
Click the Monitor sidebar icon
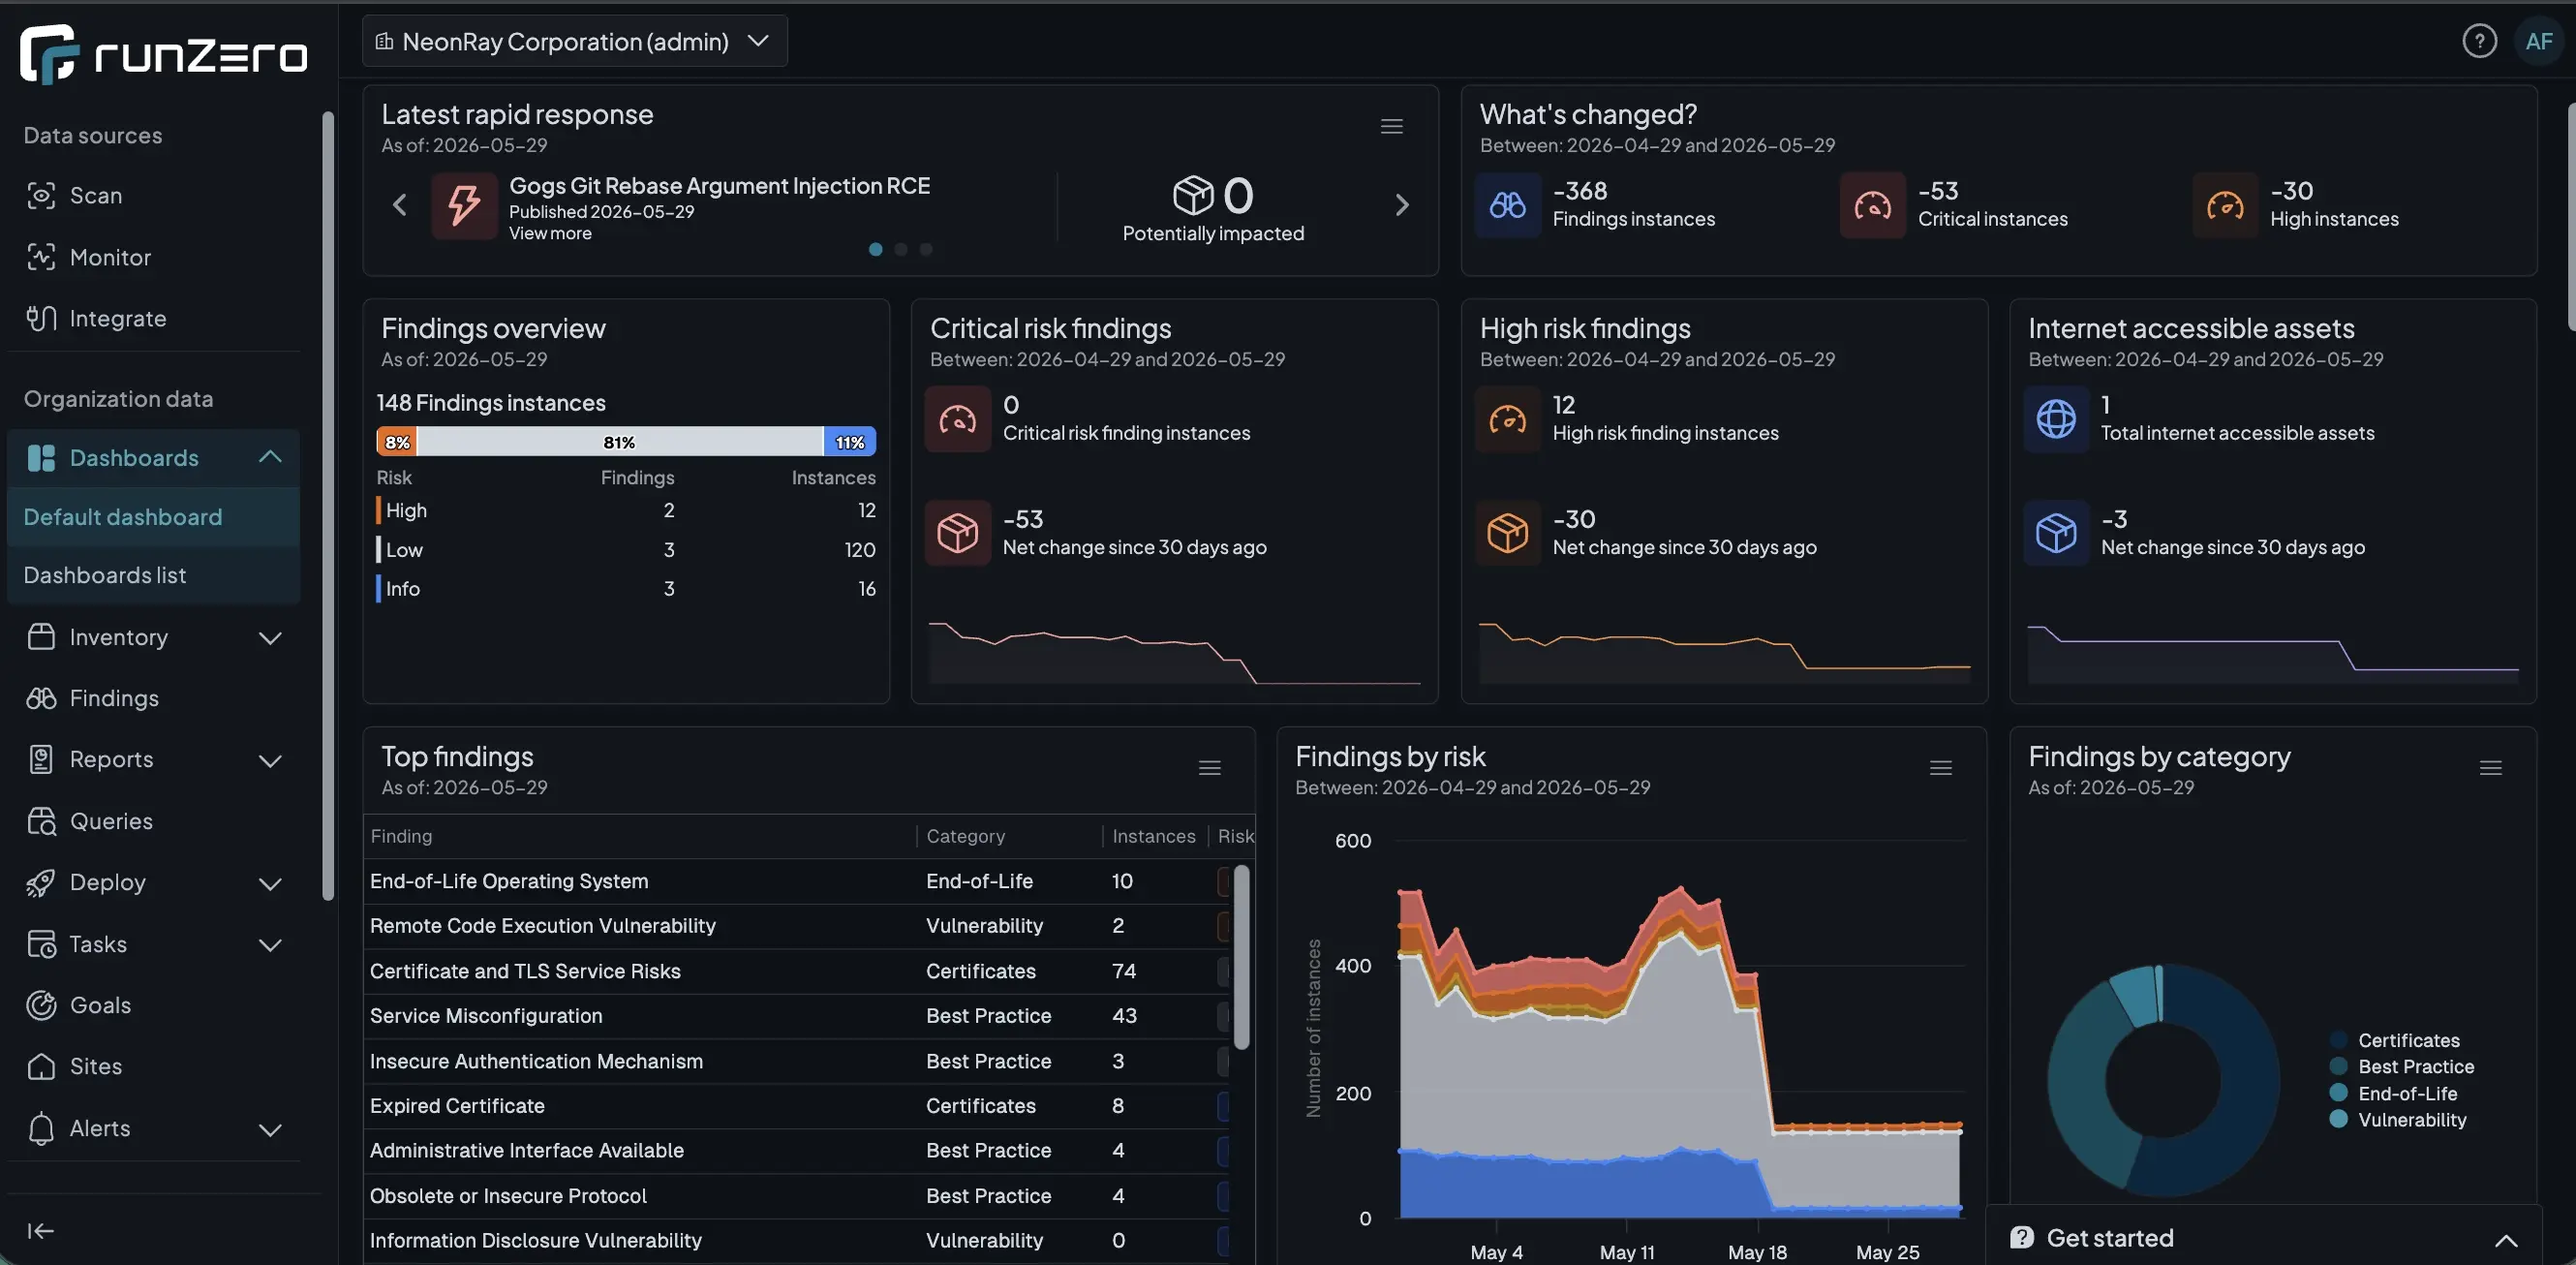click(x=41, y=257)
